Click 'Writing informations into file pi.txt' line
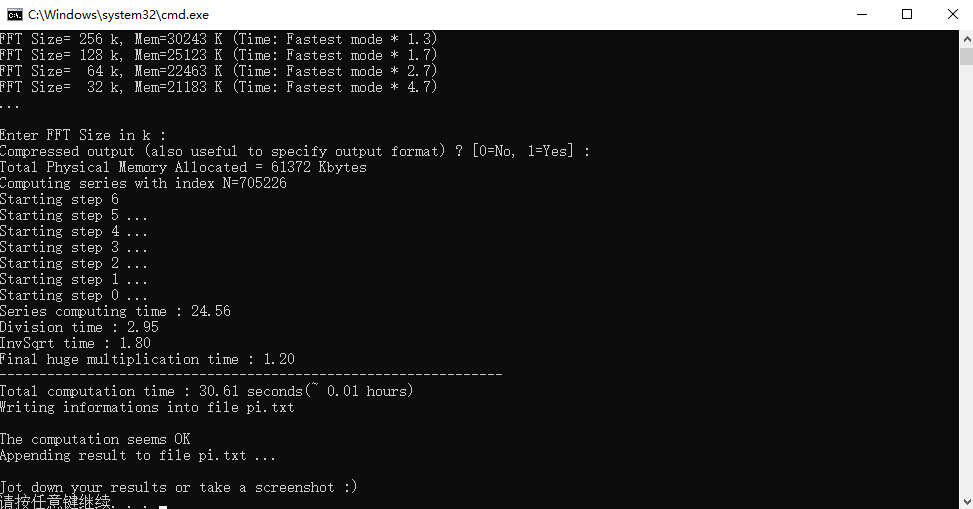 [147, 407]
